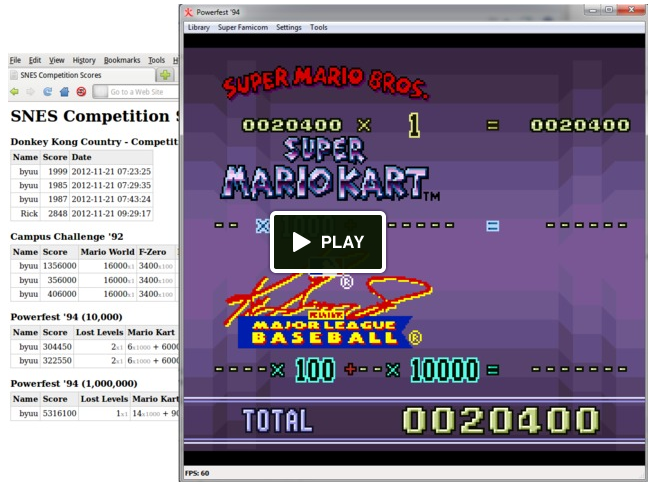Open the Settings menu in Powerfest '94
657x487 pixels.
[x=289, y=27]
